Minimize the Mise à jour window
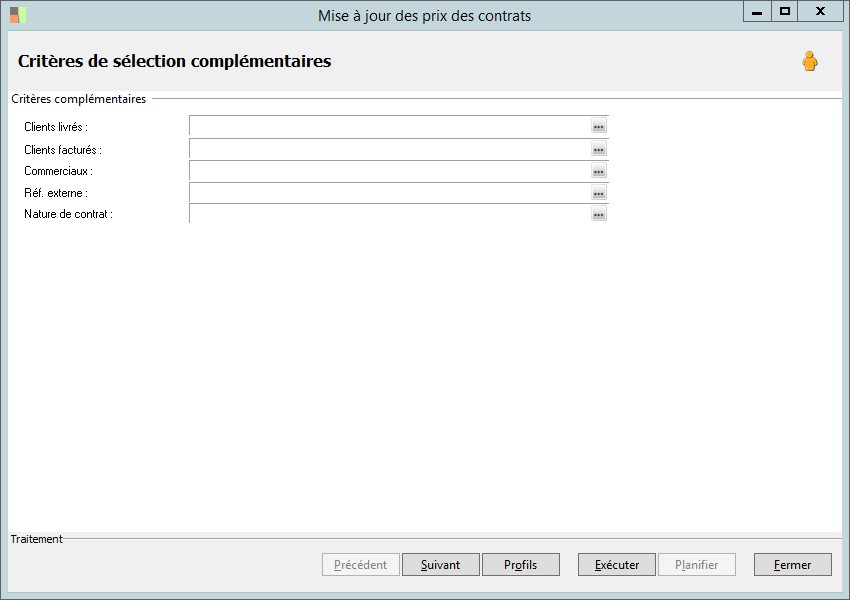 click(x=757, y=11)
